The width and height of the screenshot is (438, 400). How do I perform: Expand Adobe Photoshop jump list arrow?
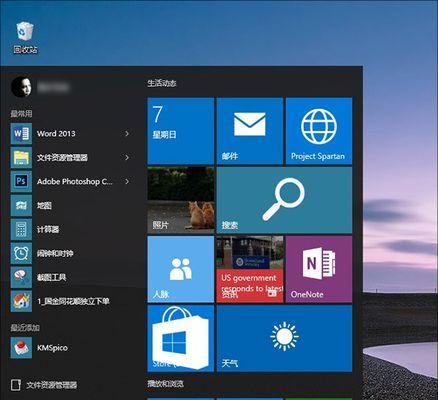[x=127, y=182]
